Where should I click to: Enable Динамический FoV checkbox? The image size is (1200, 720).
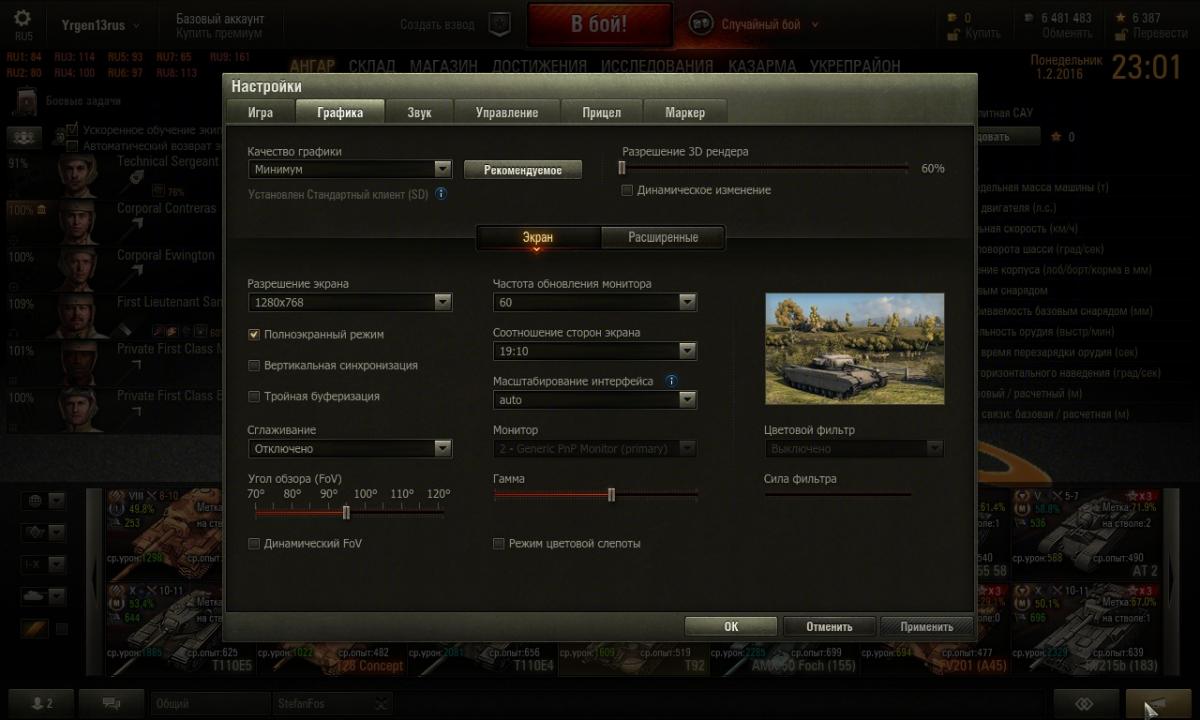coord(254,543)
